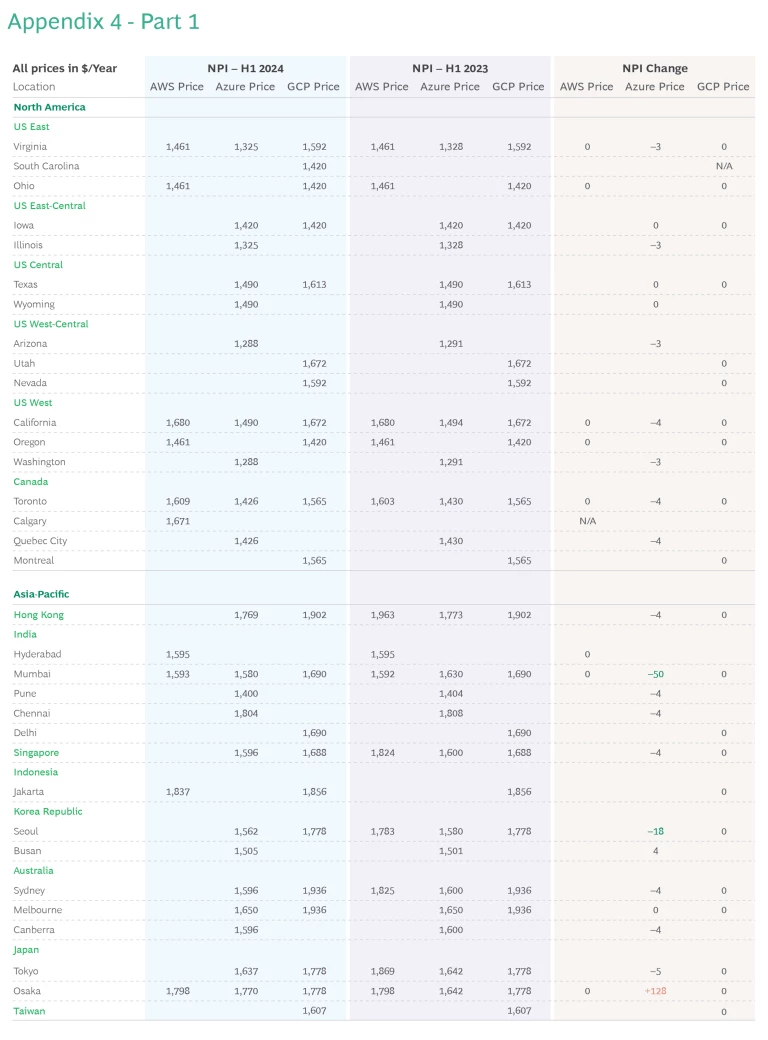Click the Appendix 4 - Part 1 title

103,21
